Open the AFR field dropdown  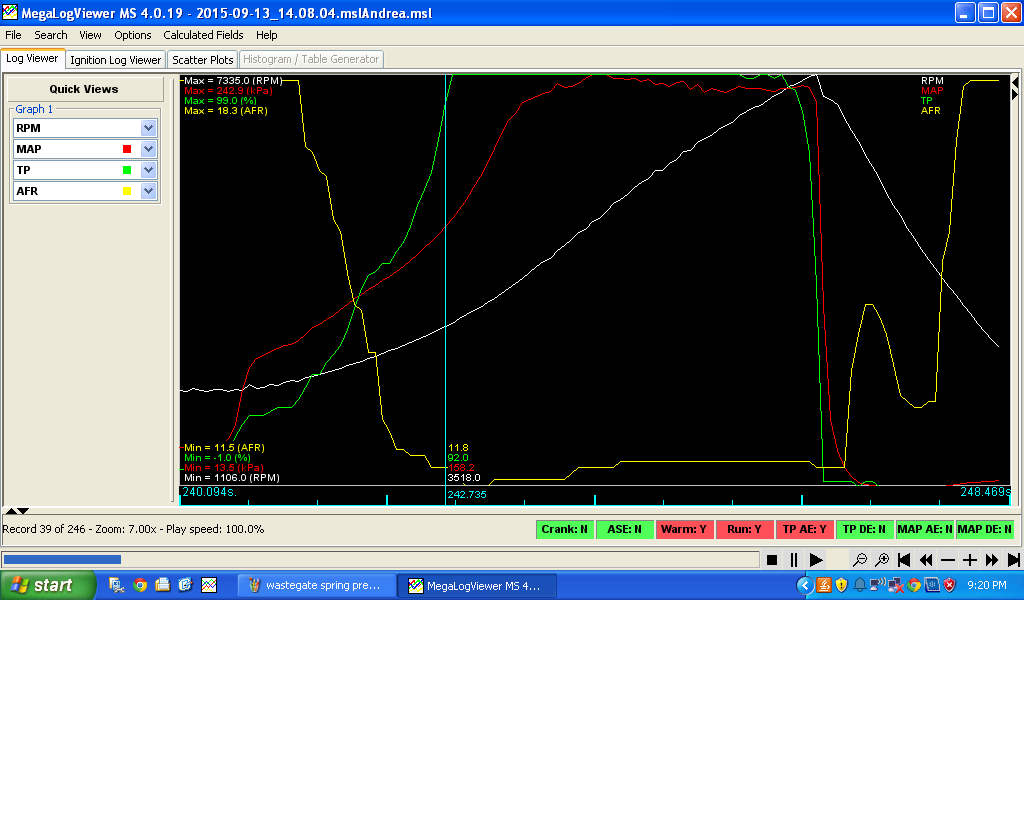[x=149, y=191]
